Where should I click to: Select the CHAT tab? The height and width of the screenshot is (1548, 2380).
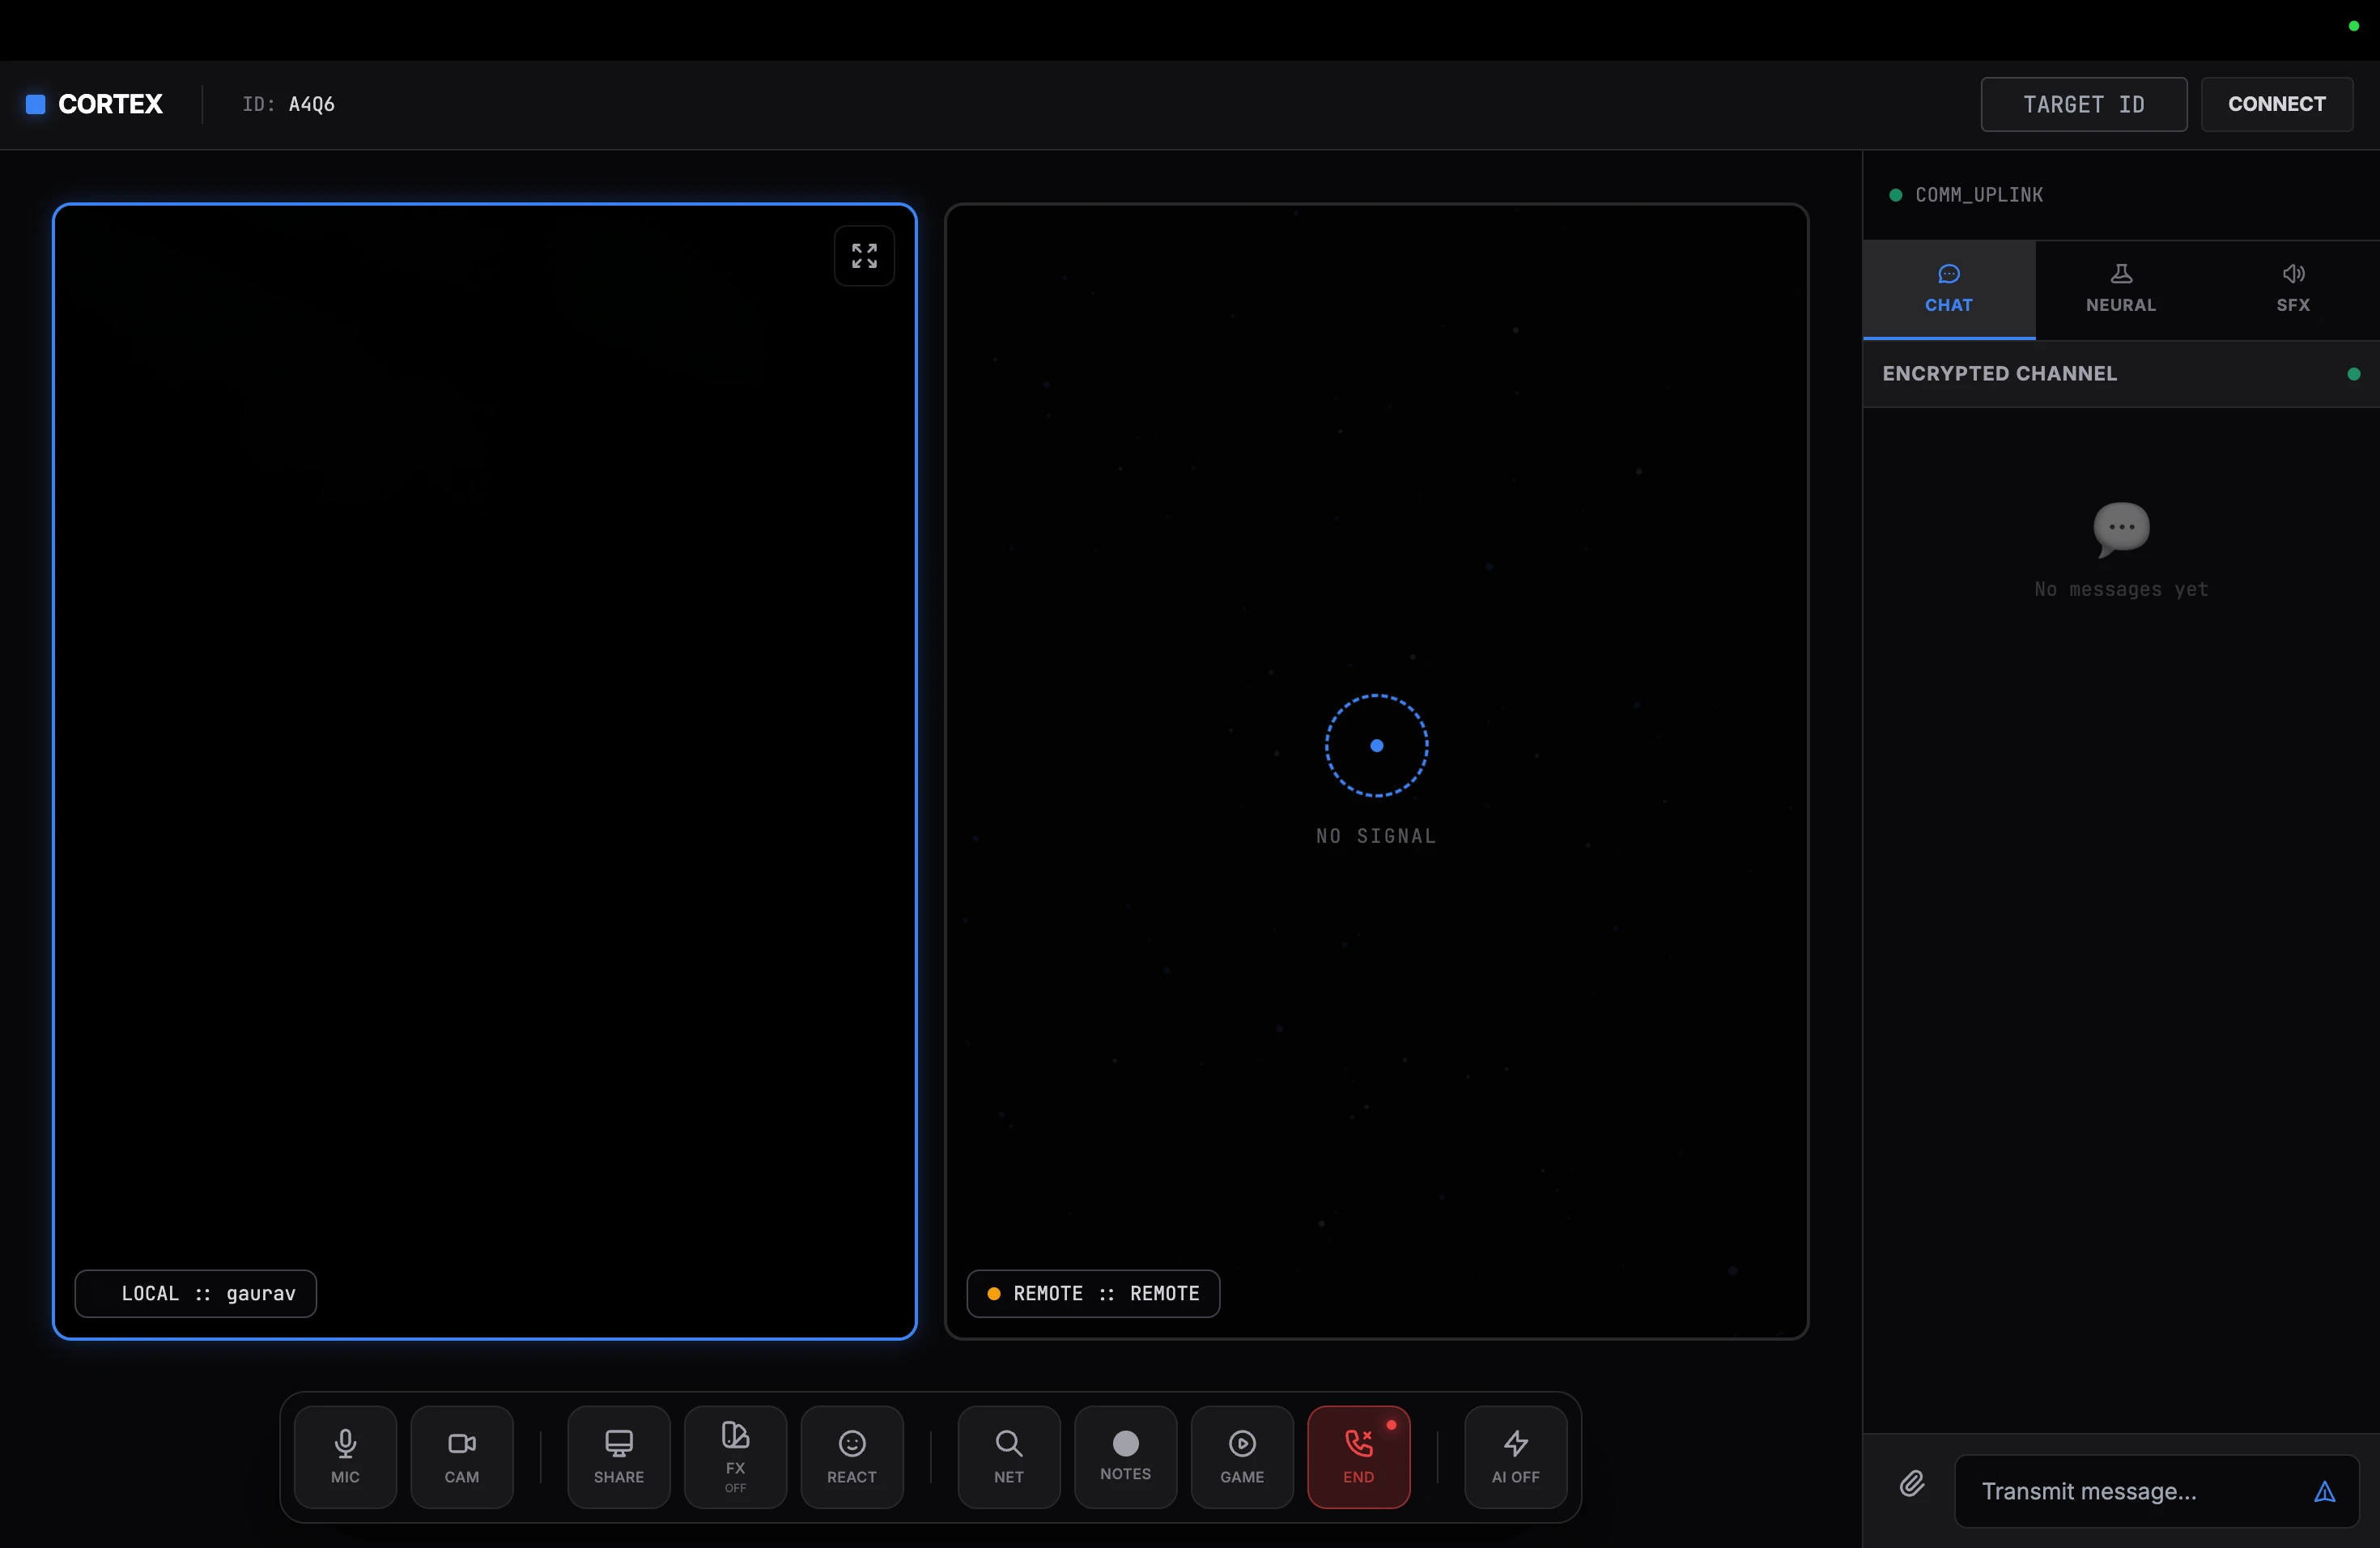1948,289
